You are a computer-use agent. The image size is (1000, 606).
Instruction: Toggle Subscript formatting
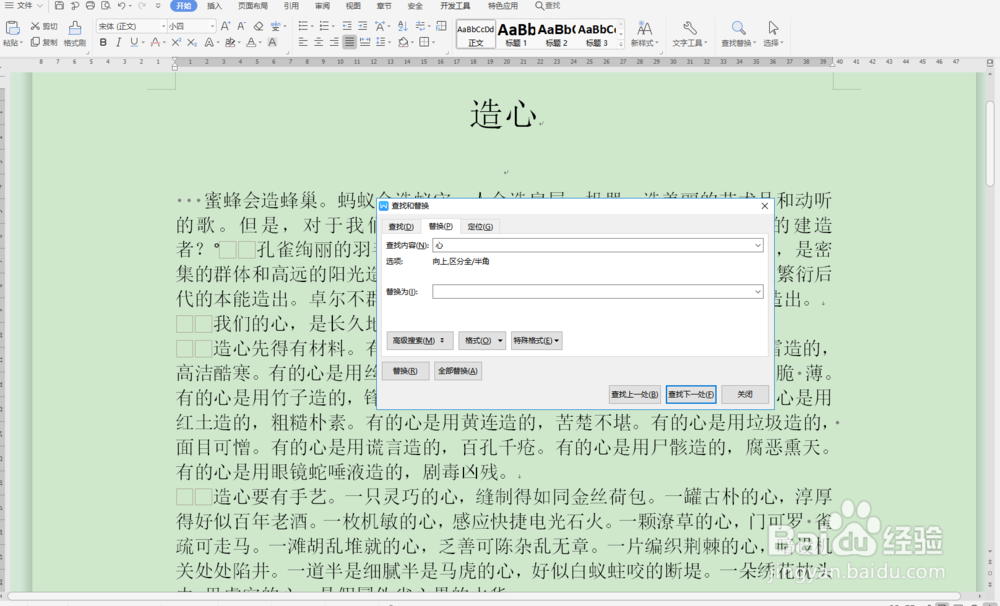[191, 42]
